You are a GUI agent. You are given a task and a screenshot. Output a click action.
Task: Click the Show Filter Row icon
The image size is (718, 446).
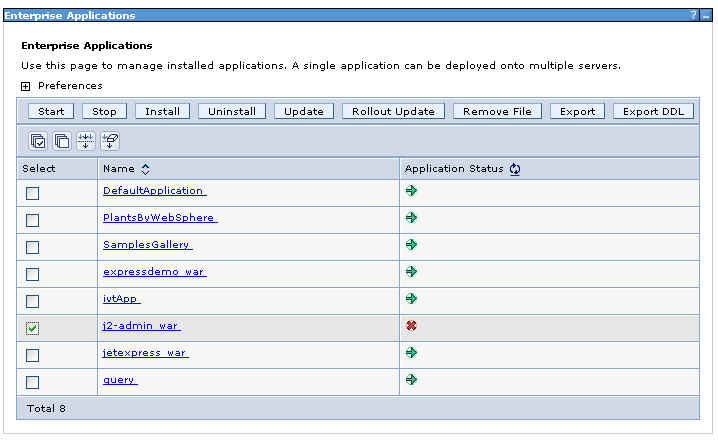86,141
